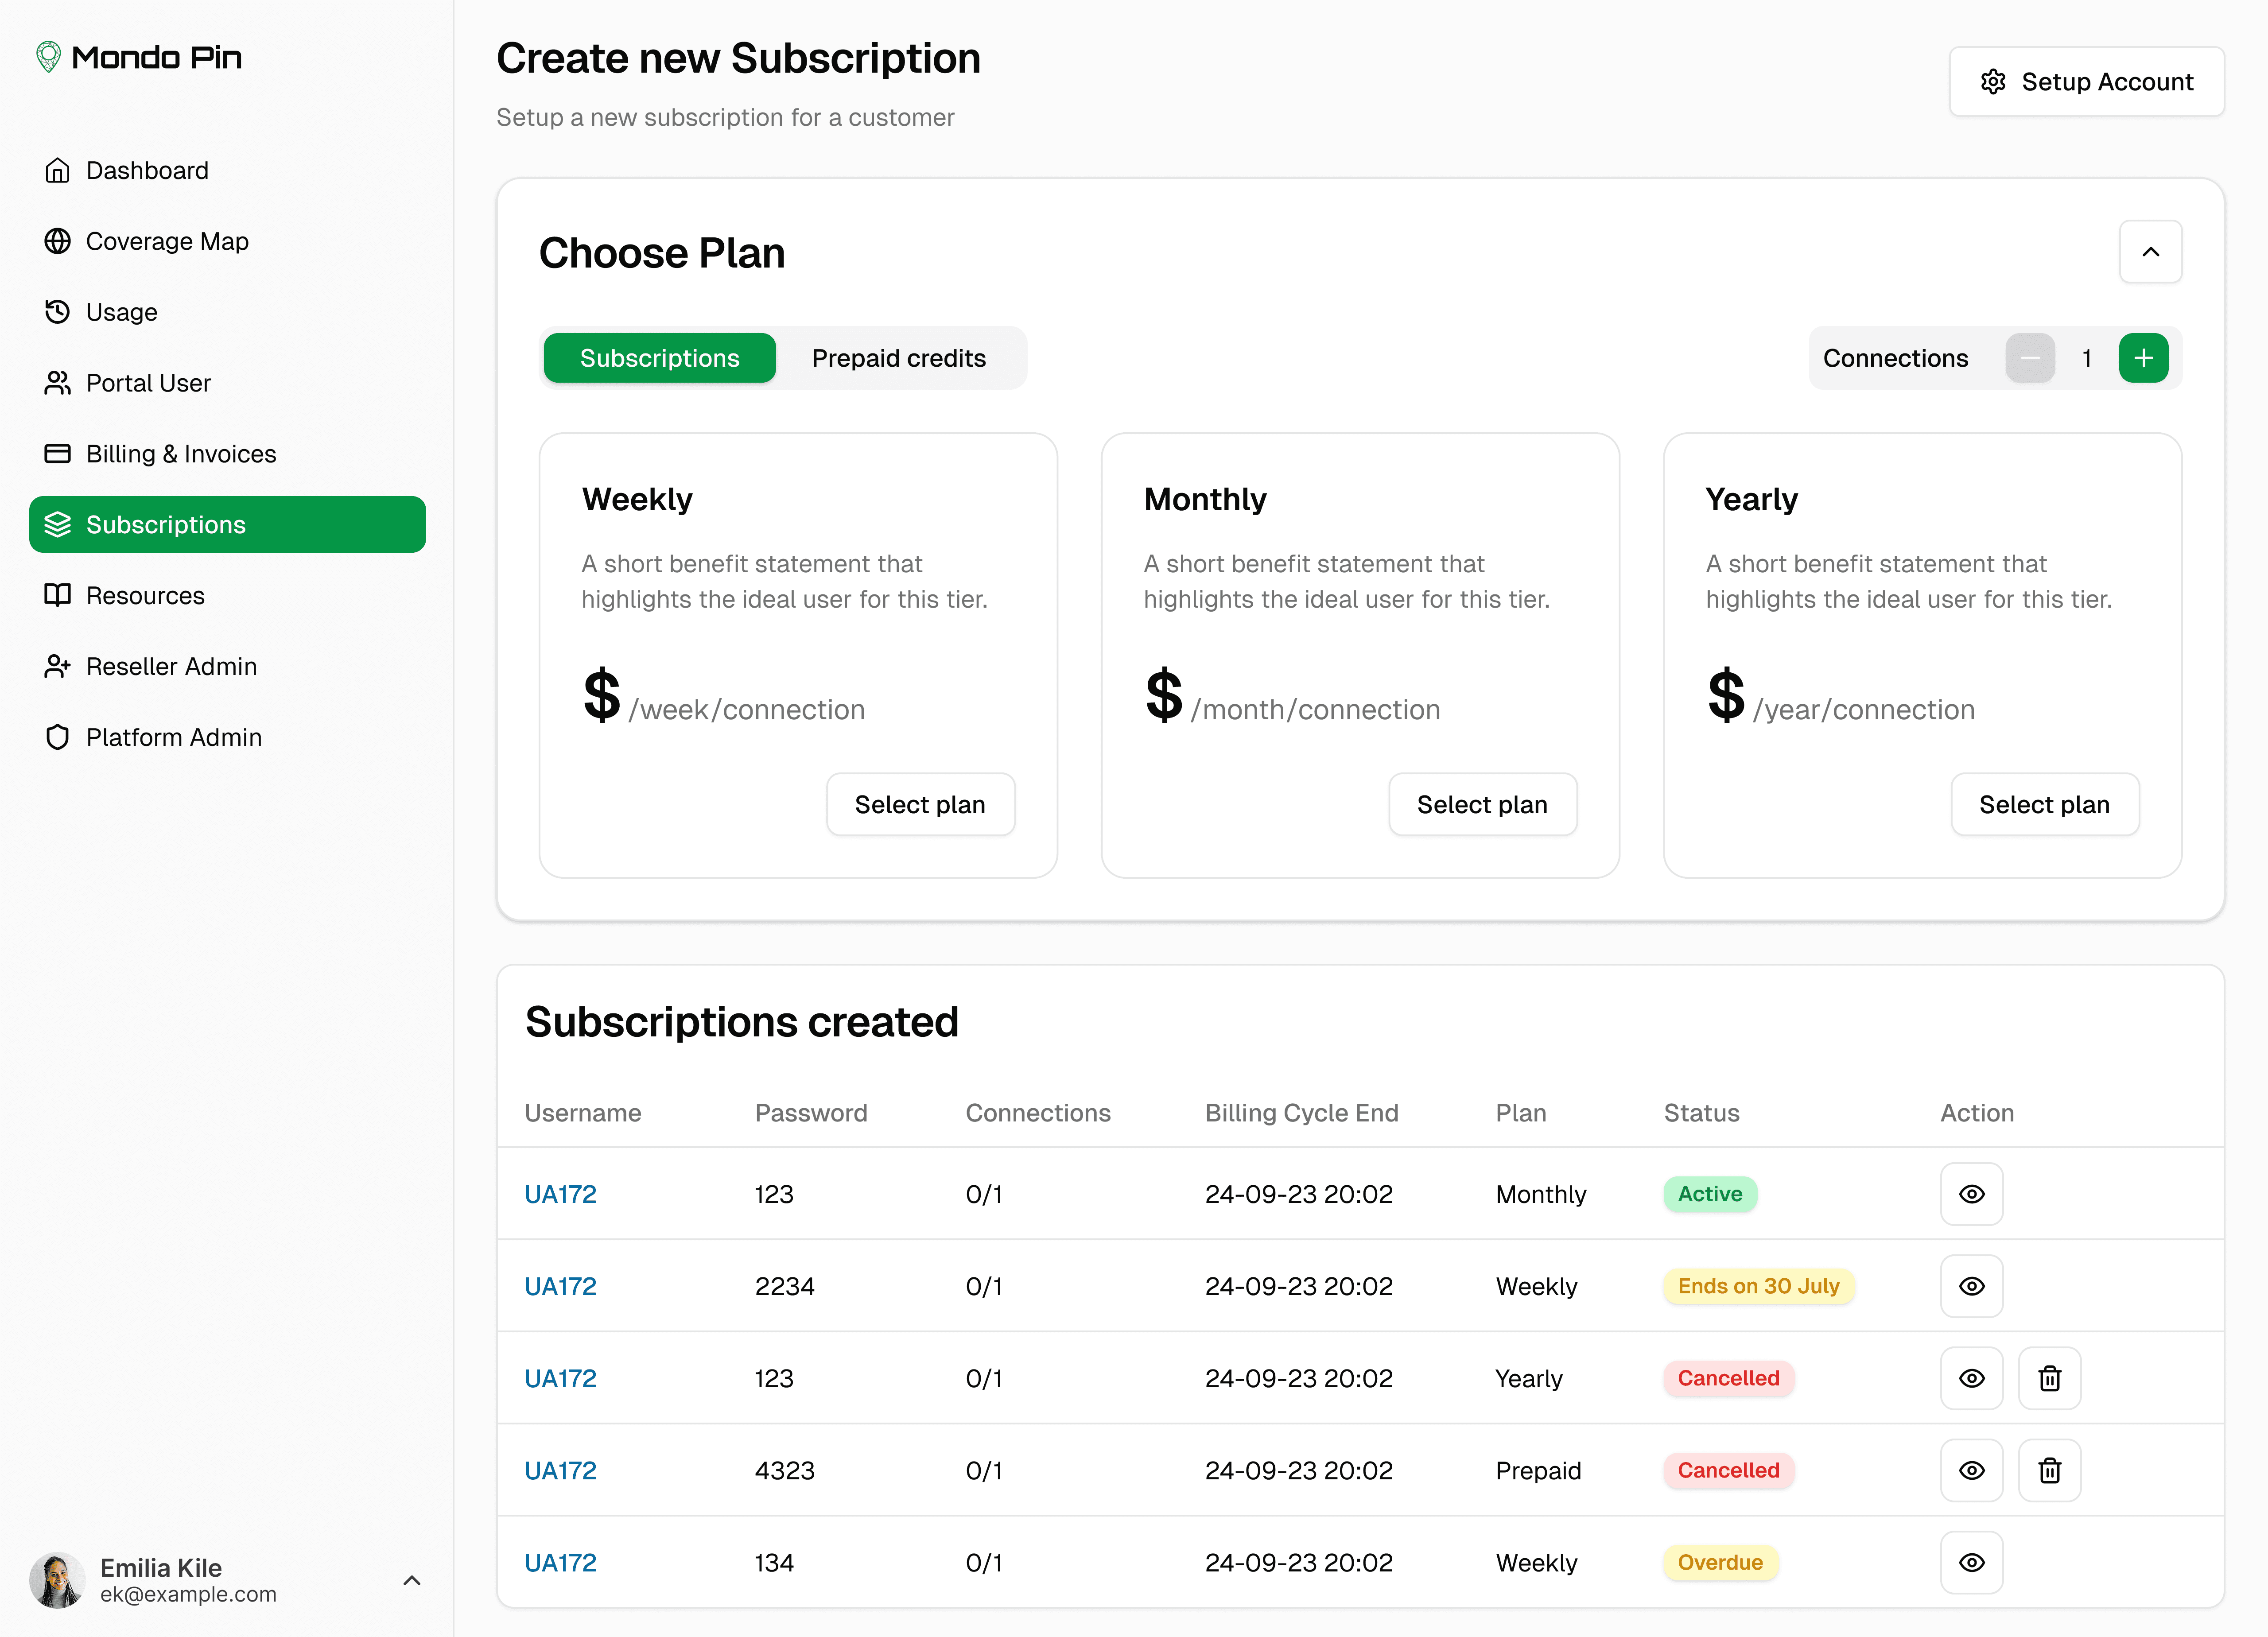Image resolution: width=2268 pixels, height=1637 pixels.
Task: Increase connections with the plus button
Action: click(2143, 358)
